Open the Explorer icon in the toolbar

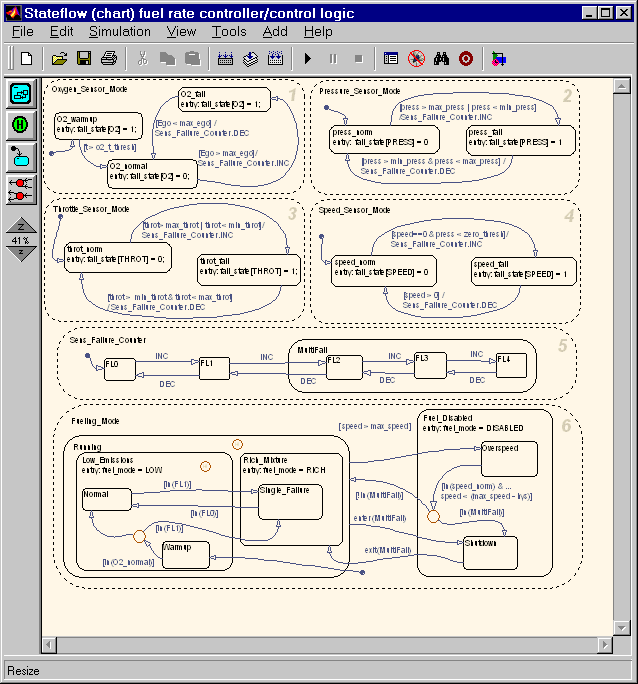tap(391, 58)
